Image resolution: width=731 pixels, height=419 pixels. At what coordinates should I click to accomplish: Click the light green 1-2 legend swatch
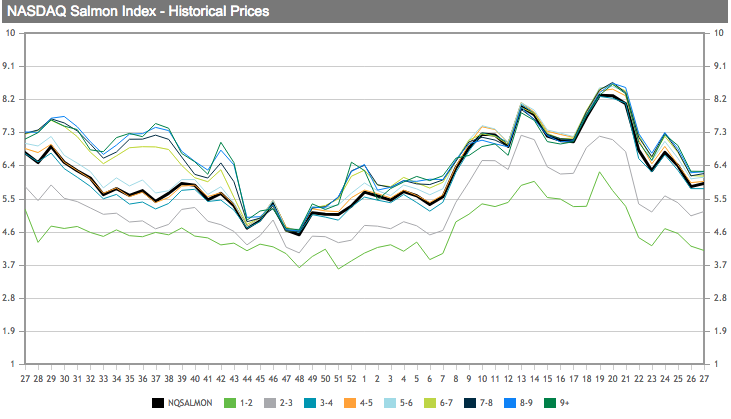230,403
